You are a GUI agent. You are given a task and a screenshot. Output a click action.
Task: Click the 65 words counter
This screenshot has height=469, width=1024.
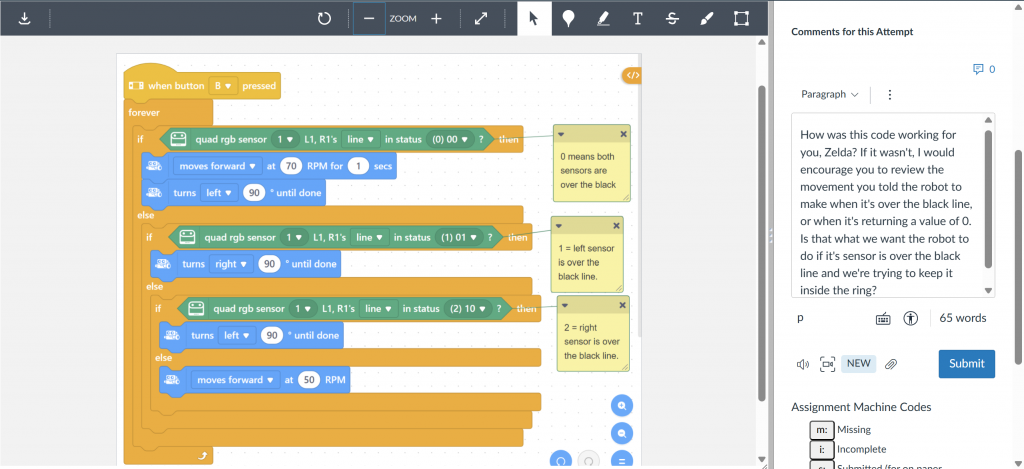coord(963,319)
